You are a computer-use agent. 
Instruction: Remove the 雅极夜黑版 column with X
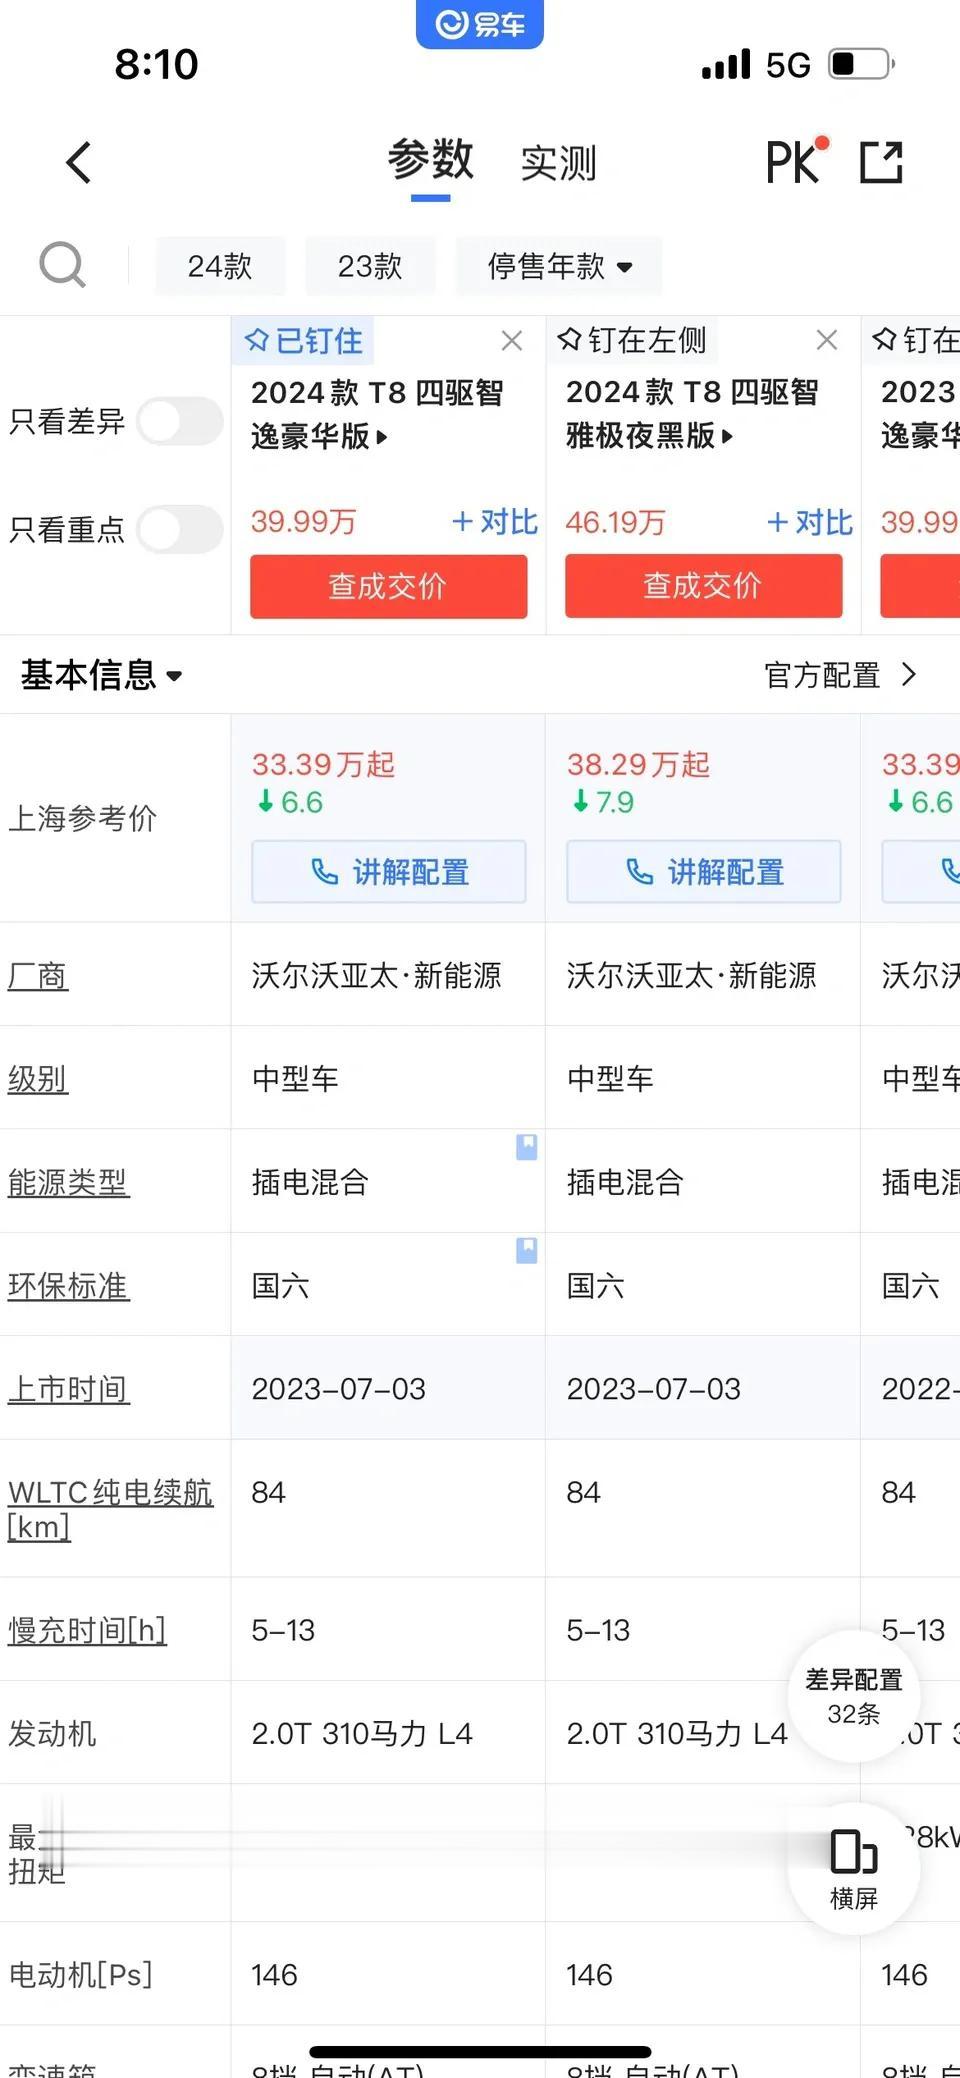(827, 341)
